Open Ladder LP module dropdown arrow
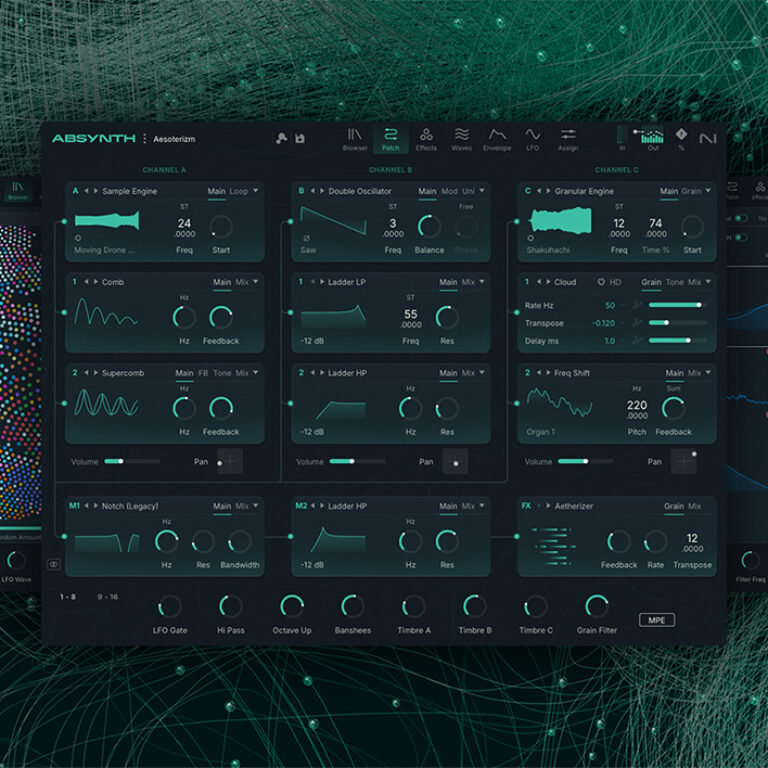 tap(483, 282)
